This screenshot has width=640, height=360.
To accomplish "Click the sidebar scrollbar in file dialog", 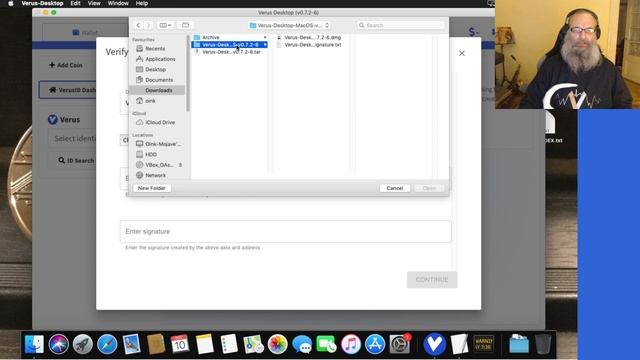I will [x=188, y=73].
